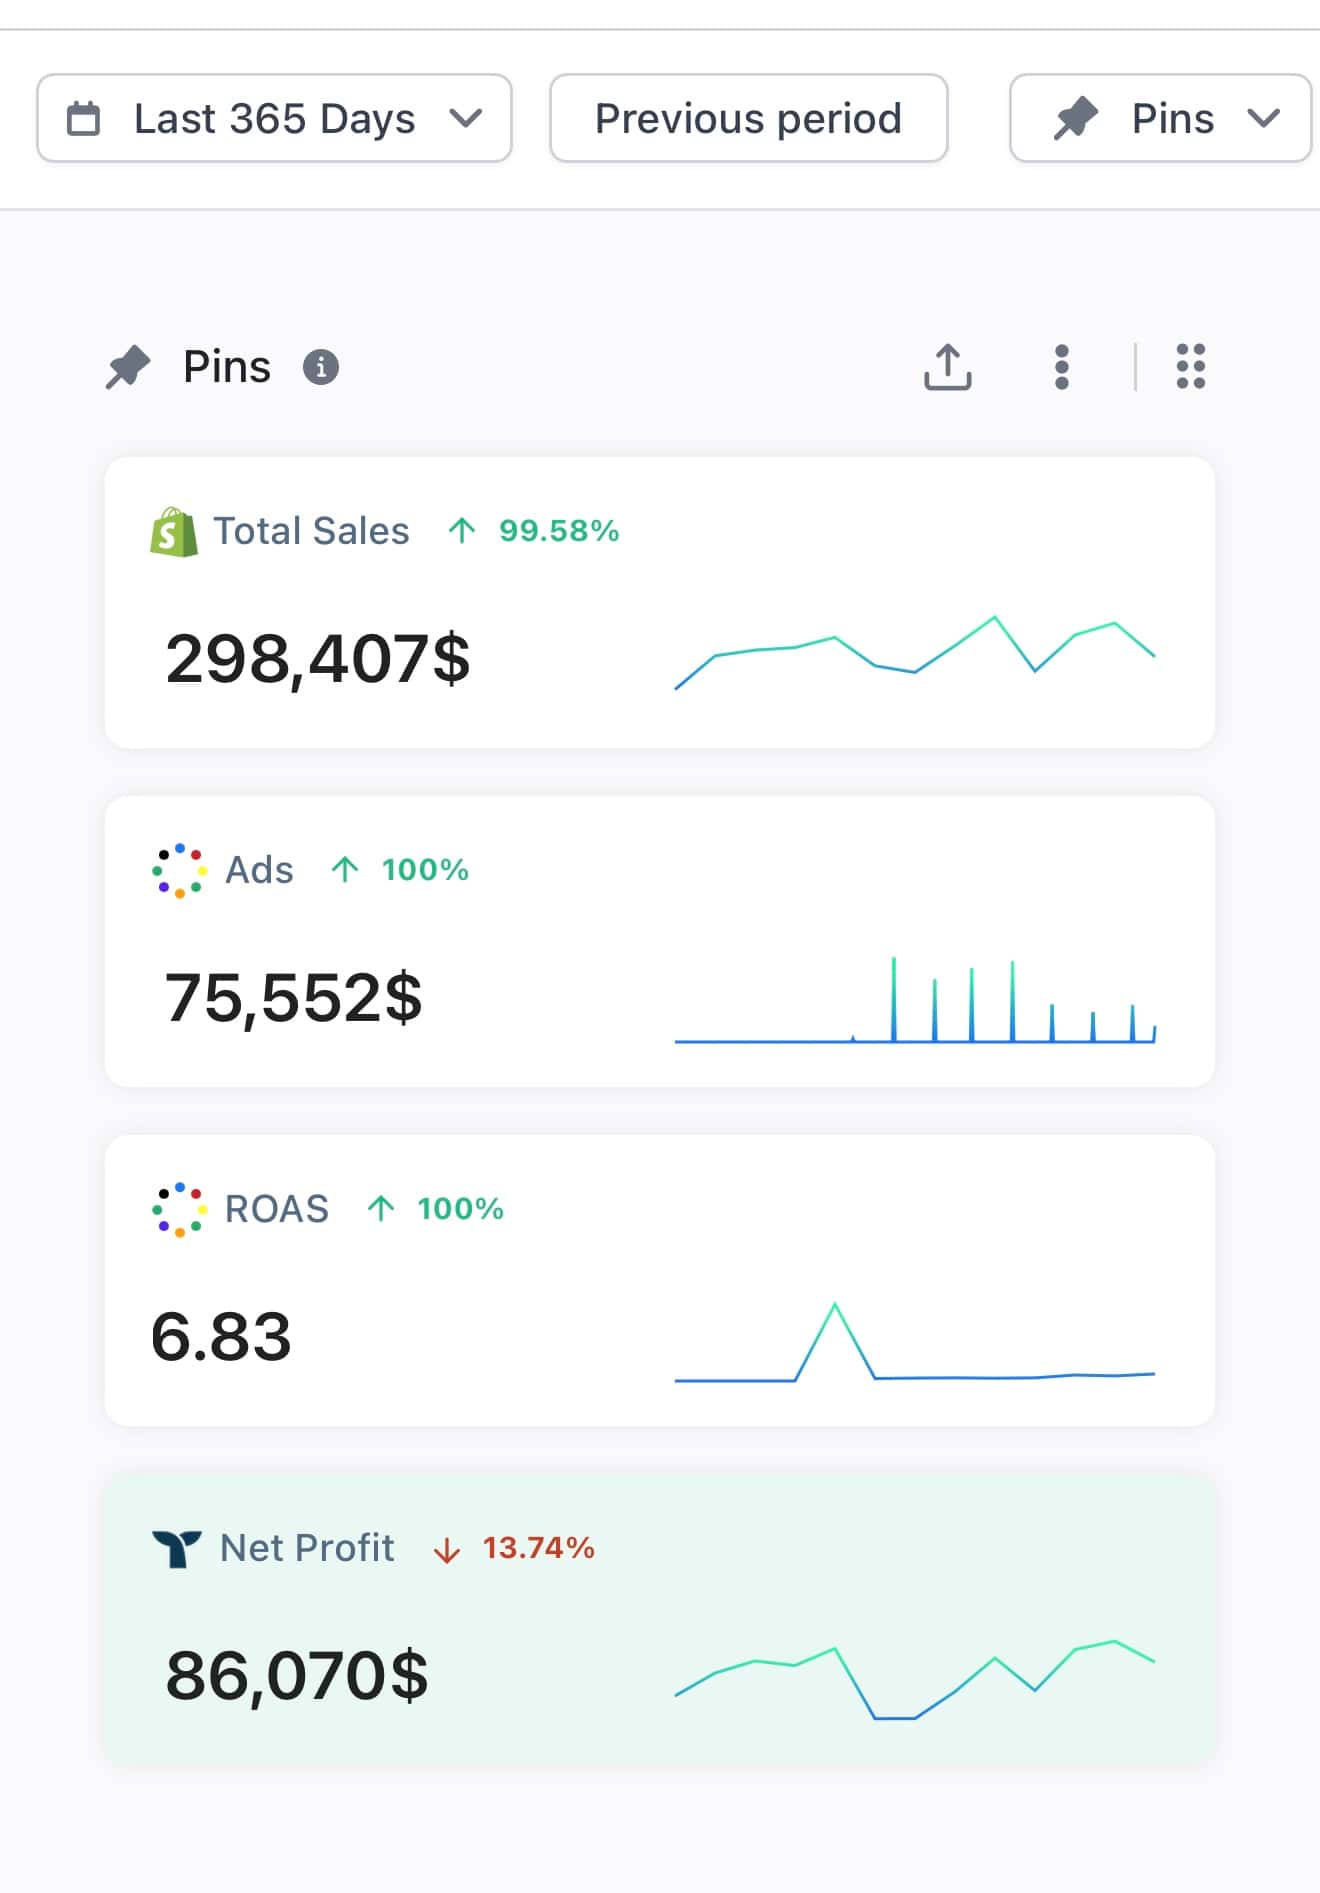Click the Shopify bag icon on Total Sales

(x=174, y=531)
